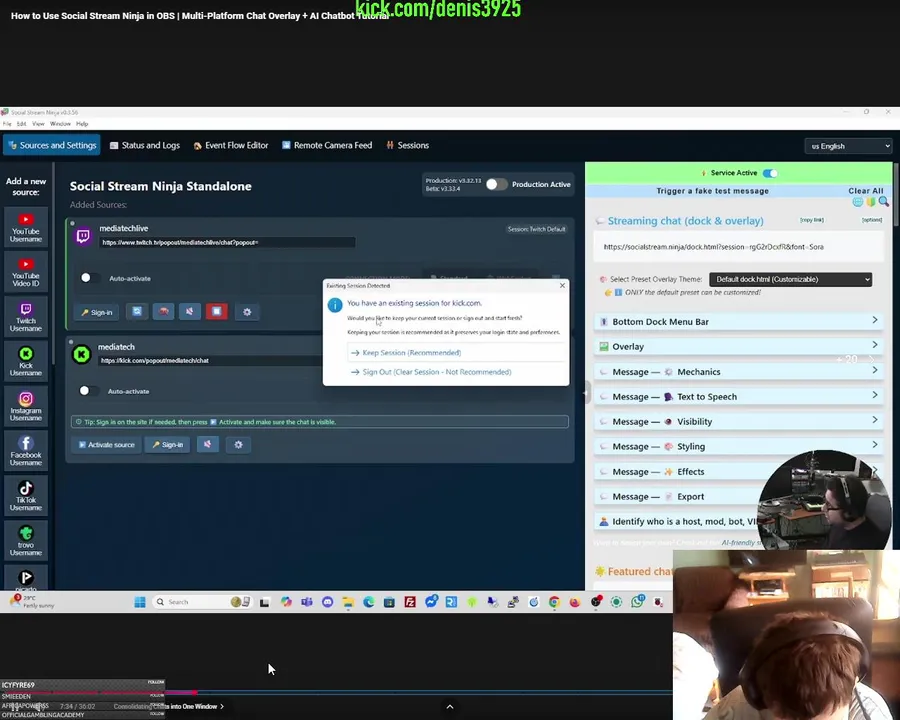Click the red stop button on mediatechlive
900x720 pixels.
(216, 312)
